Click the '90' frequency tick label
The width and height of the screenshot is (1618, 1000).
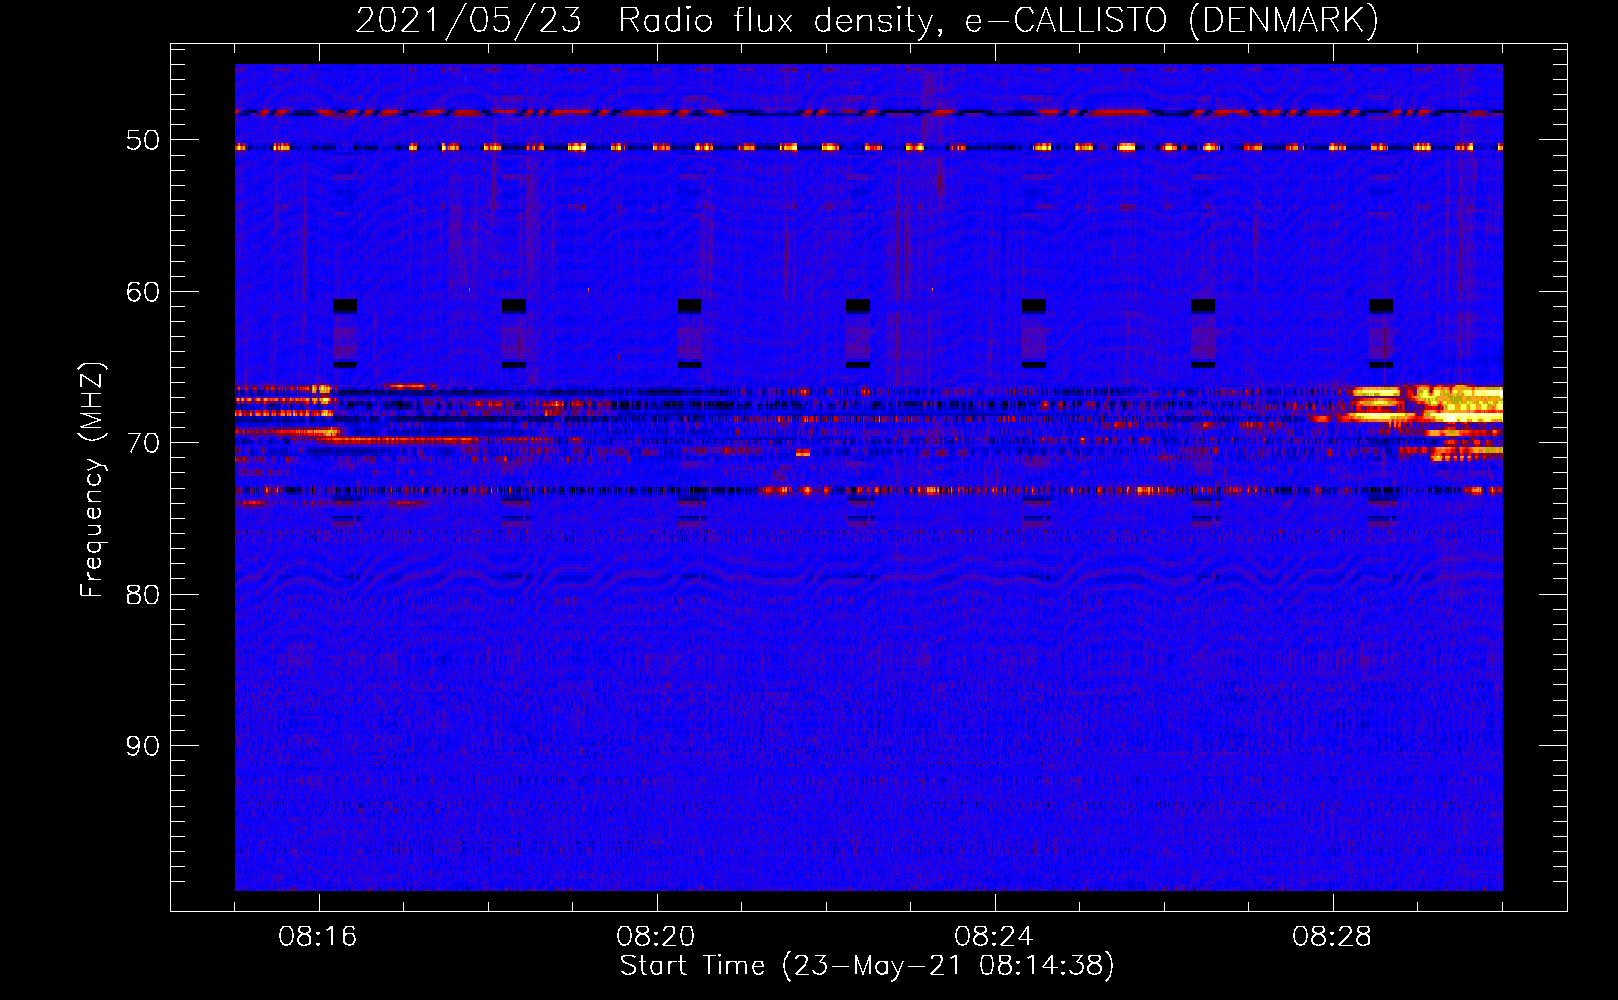tap(142, 746)
